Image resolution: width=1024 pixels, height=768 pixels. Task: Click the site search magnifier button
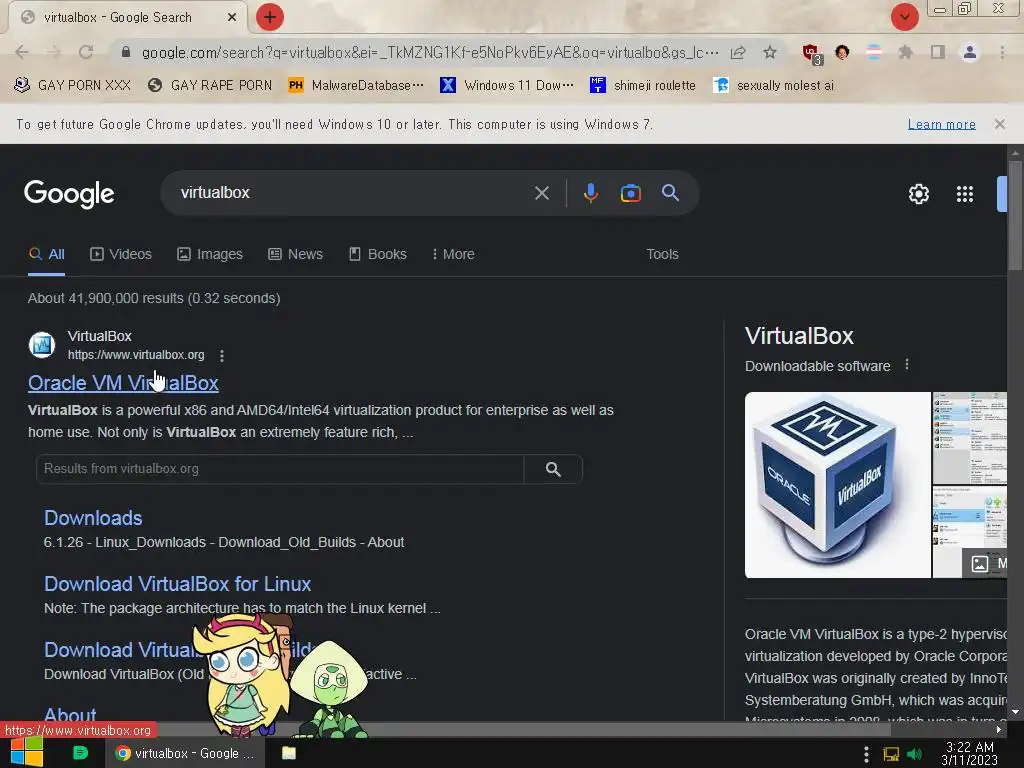553,469
